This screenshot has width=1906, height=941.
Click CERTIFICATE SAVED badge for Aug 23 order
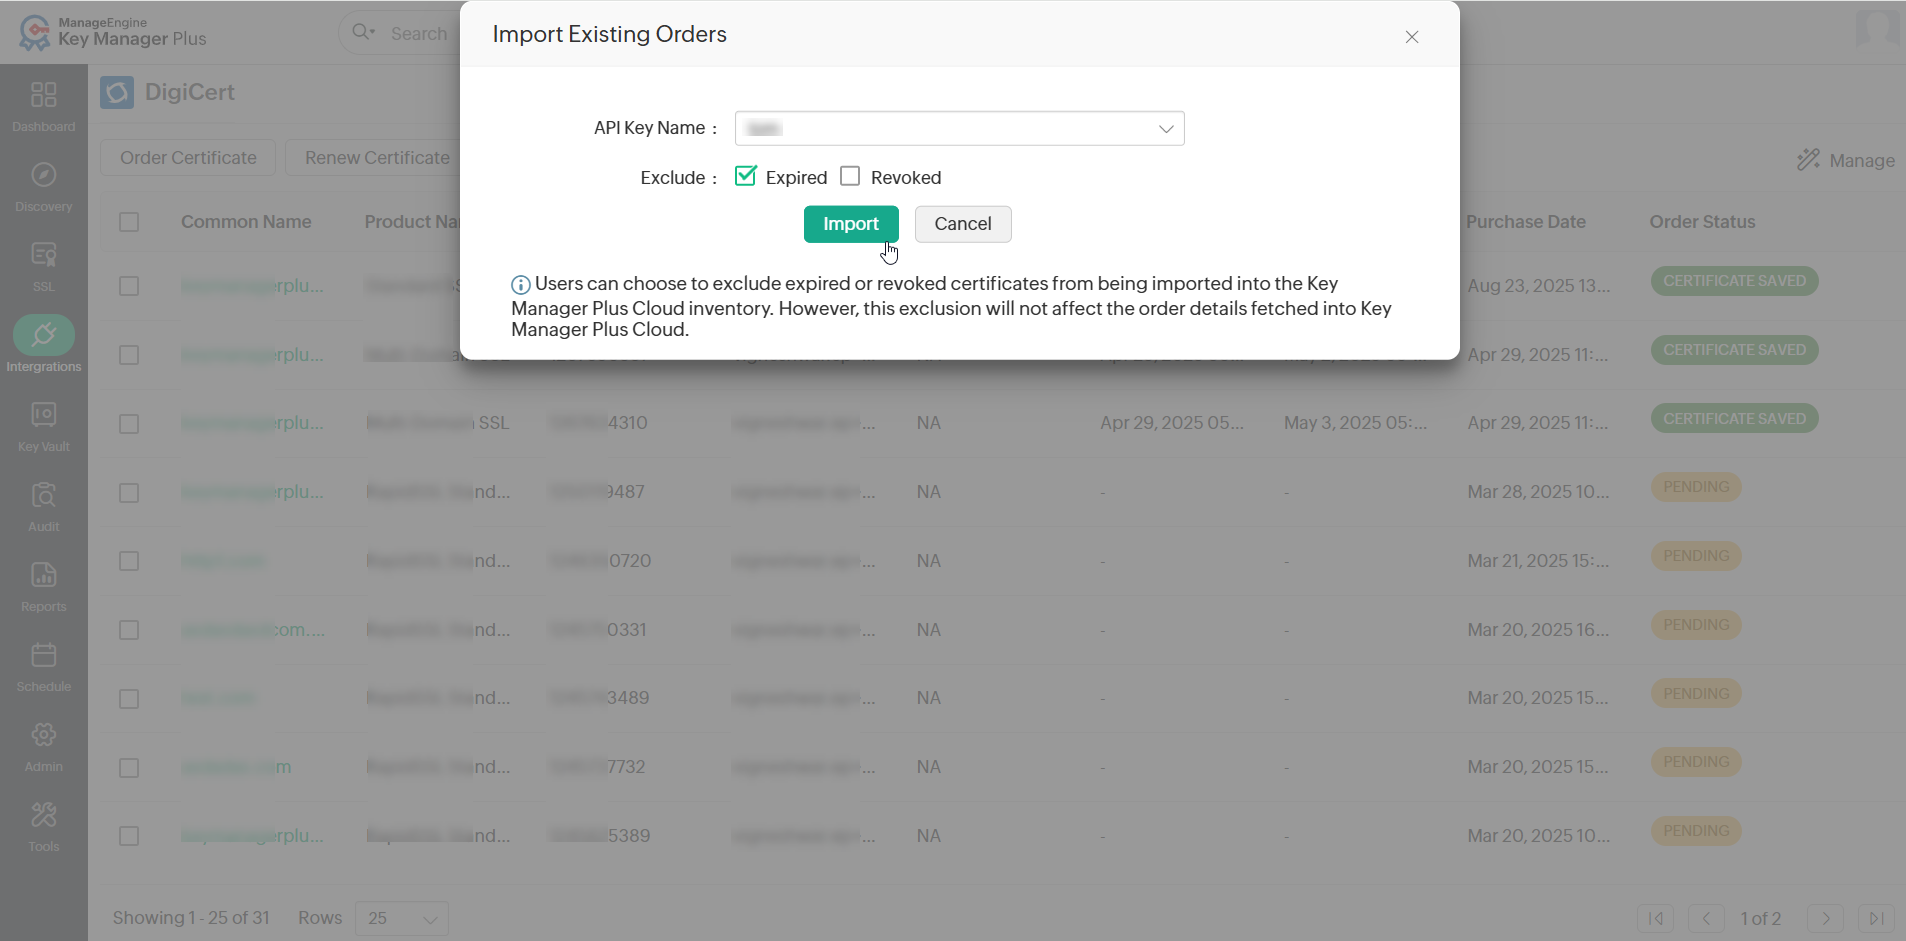(x=1734, y=281)
